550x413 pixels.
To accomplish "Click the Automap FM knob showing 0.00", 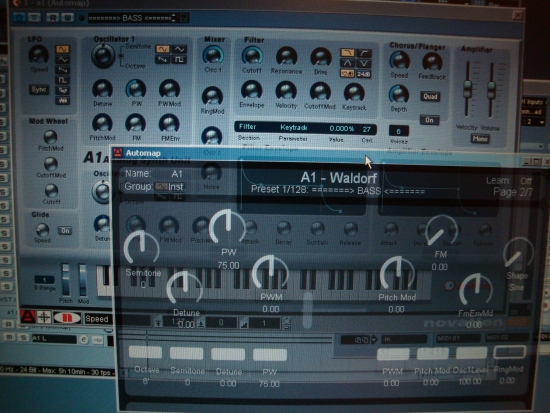I will click(x=441, y=231).
